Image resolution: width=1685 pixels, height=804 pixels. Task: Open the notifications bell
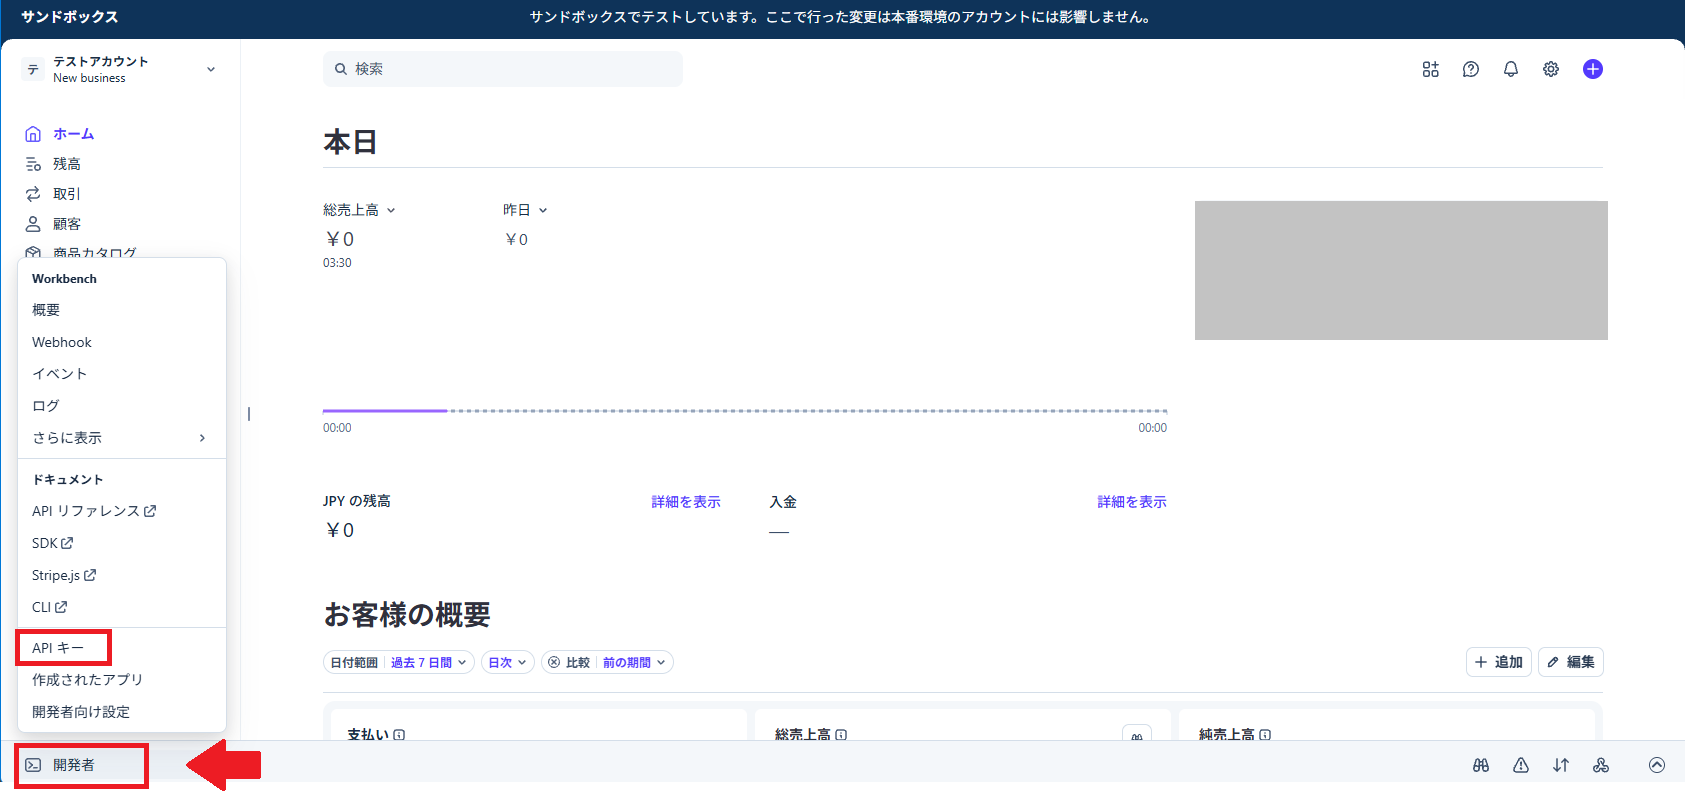coord(1511,69)
